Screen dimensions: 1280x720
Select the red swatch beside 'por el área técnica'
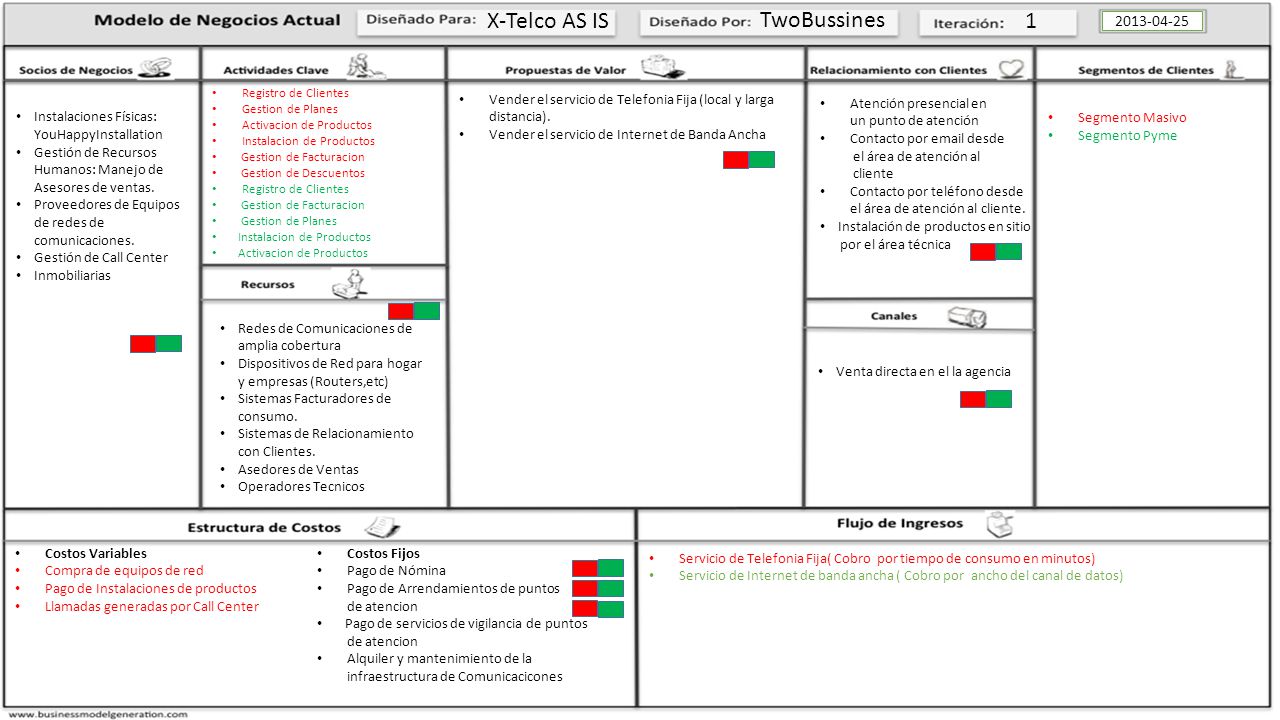(983, 252)
